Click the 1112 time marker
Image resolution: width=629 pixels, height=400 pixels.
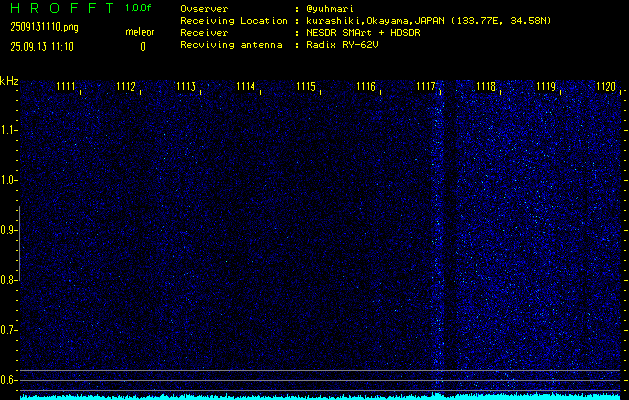pyautogui.click(x=126, y=86)
